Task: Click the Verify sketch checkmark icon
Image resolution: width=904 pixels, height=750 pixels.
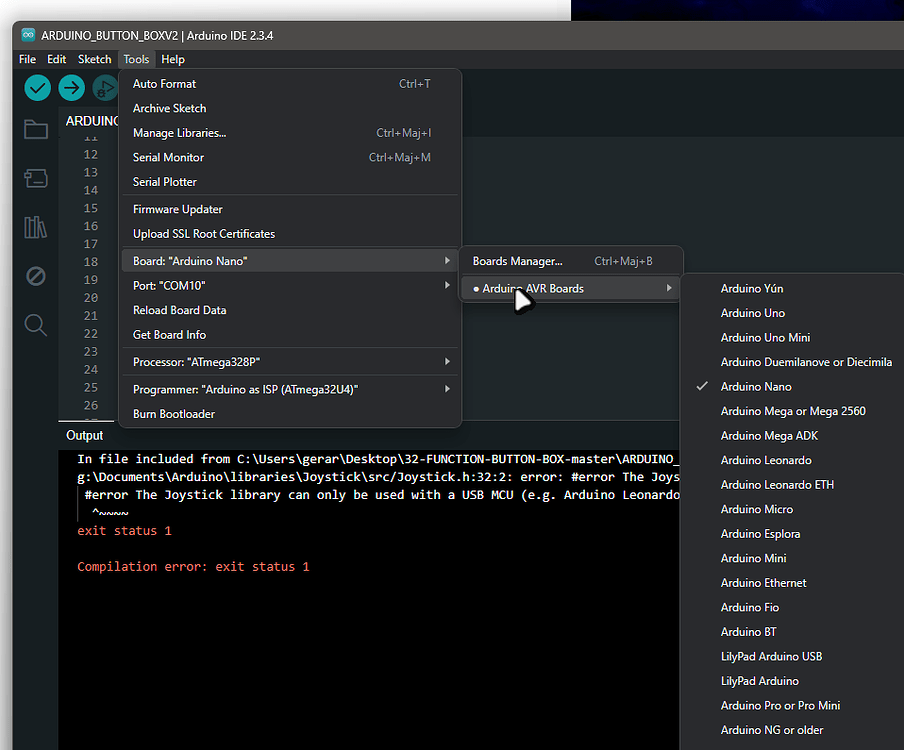Action: 37,88
